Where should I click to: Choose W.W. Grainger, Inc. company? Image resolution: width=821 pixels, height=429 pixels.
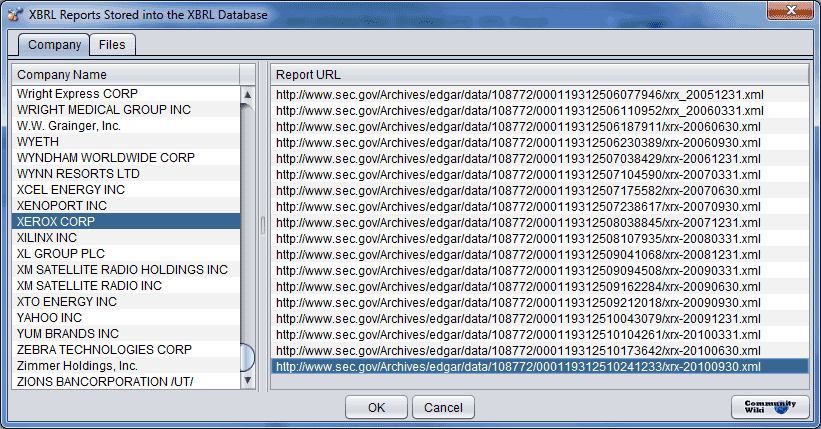(126, 126)
